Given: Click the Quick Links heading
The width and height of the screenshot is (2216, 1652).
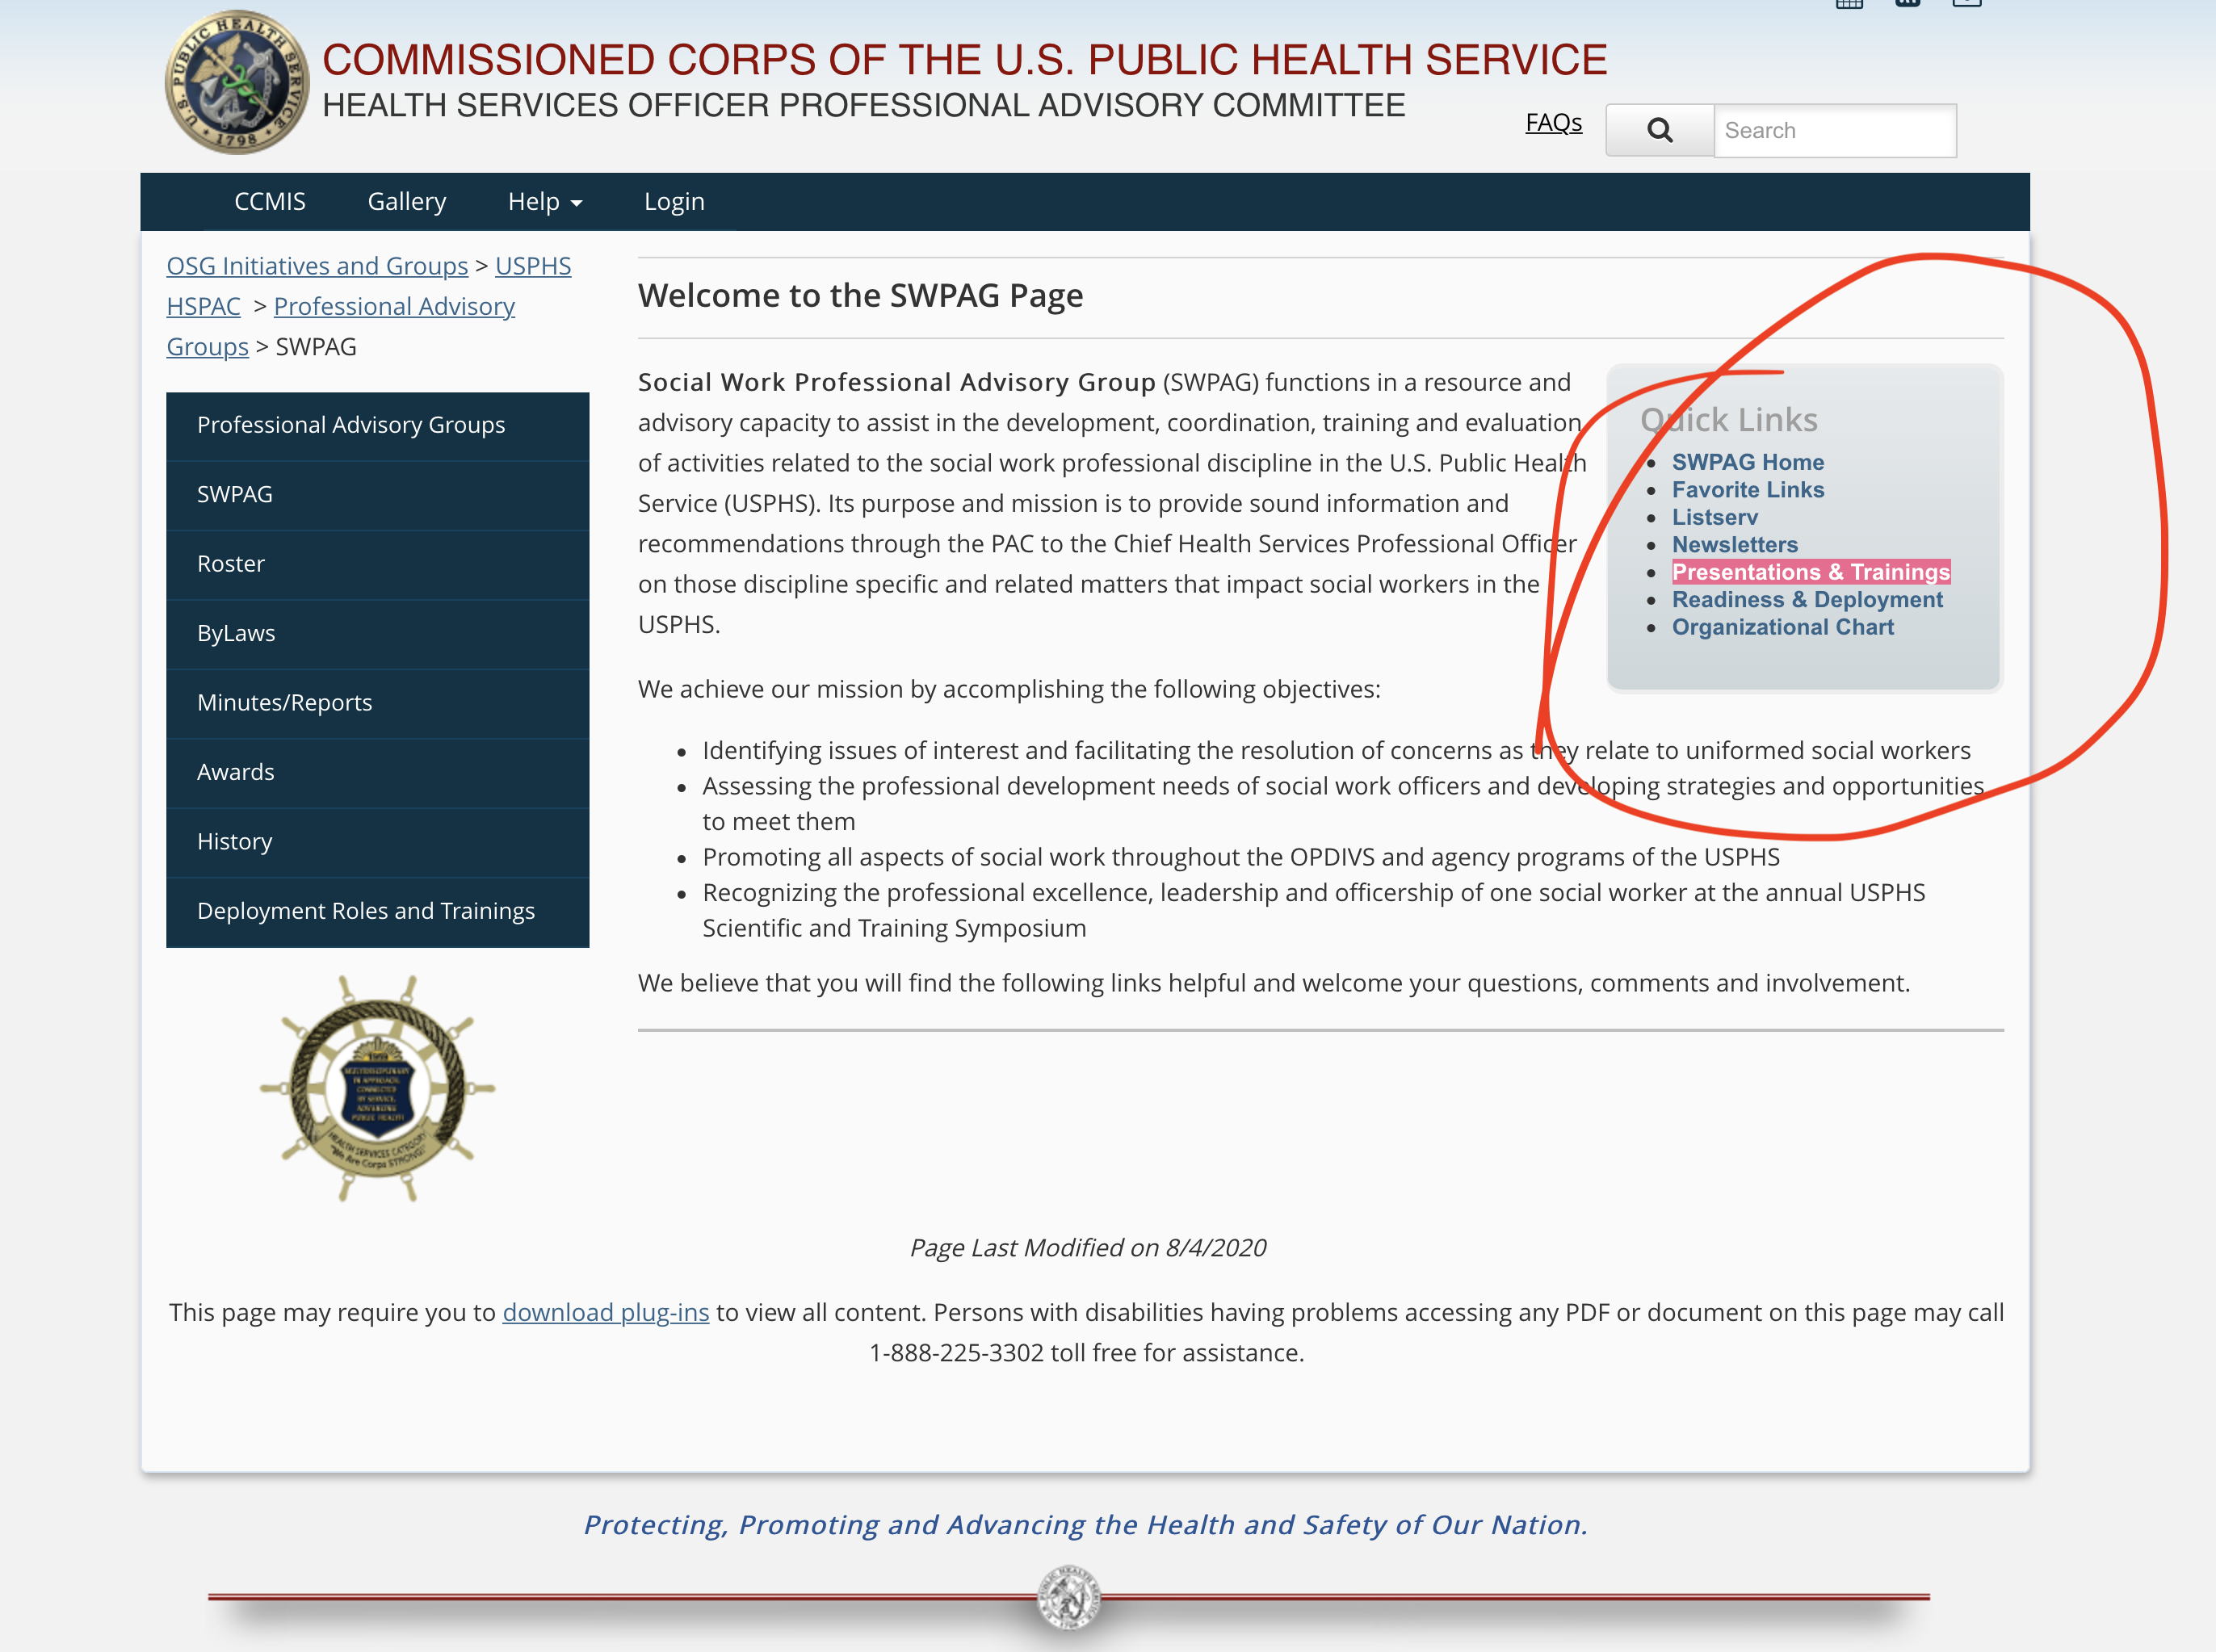Looking at the screenshot, I should [1729, 420].
